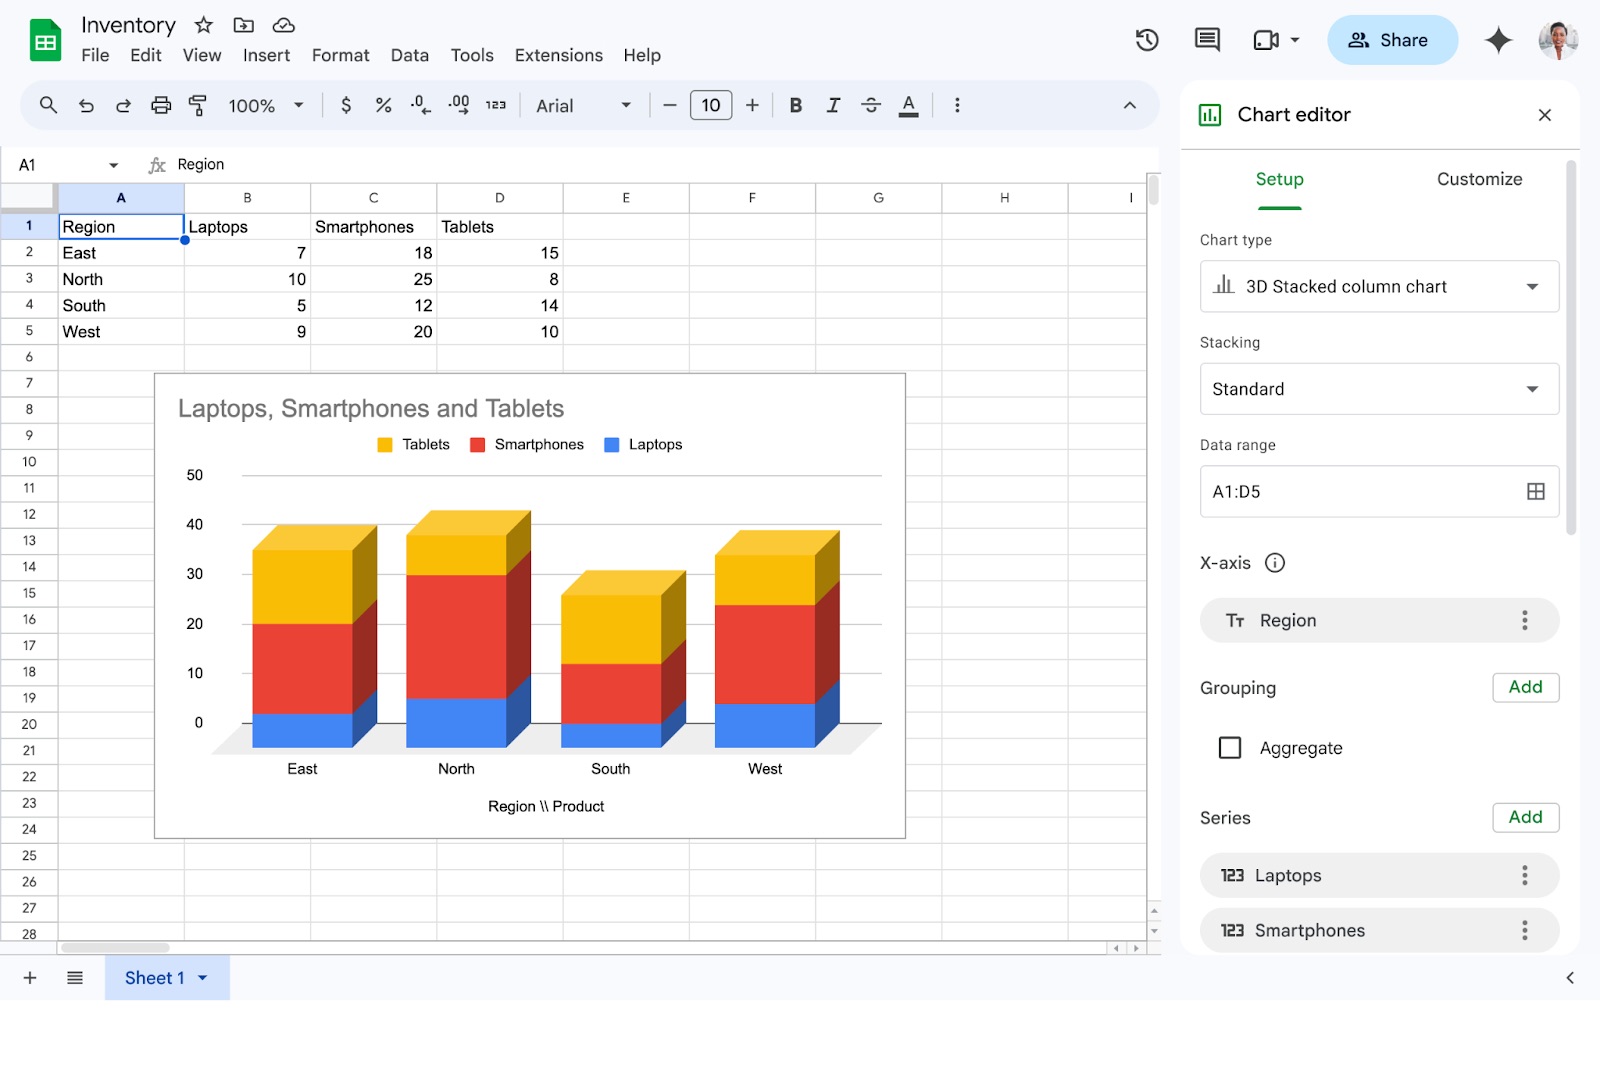Viewport: 1600px width, 1080px height.
Task: Show X-axis info tooltip icon
Action: coord(1275,563)
